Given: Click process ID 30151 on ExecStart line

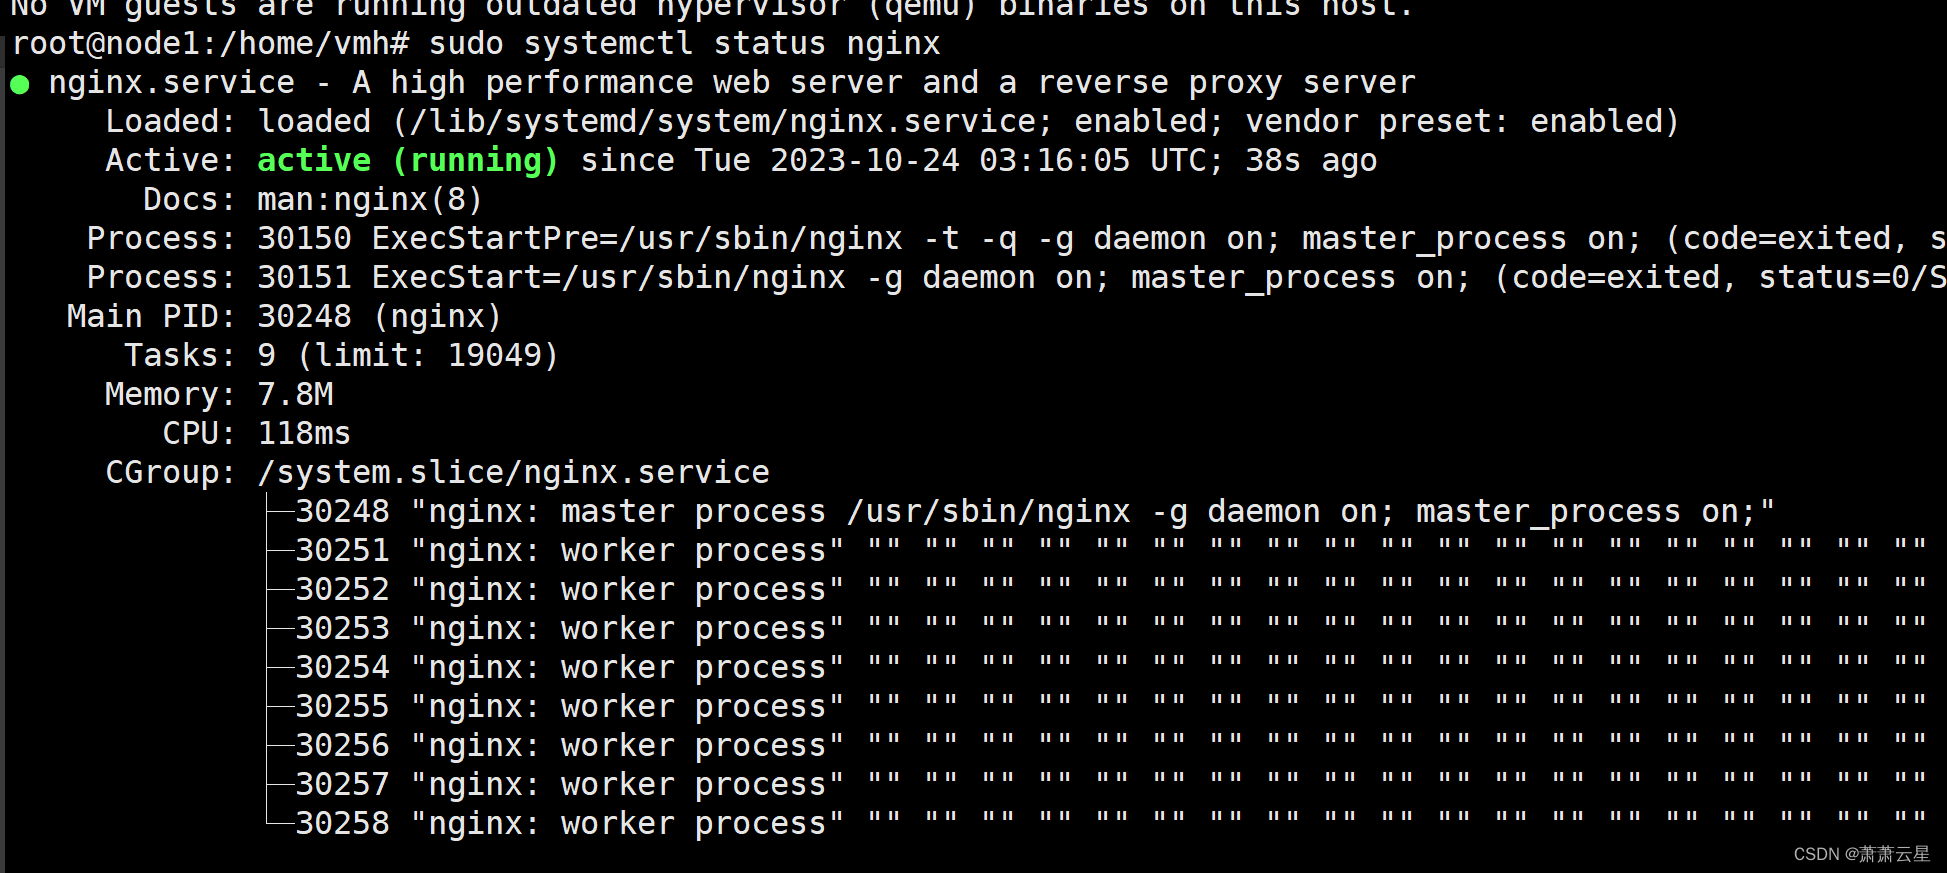Looking at the screenshot, I should click(304, 278).
